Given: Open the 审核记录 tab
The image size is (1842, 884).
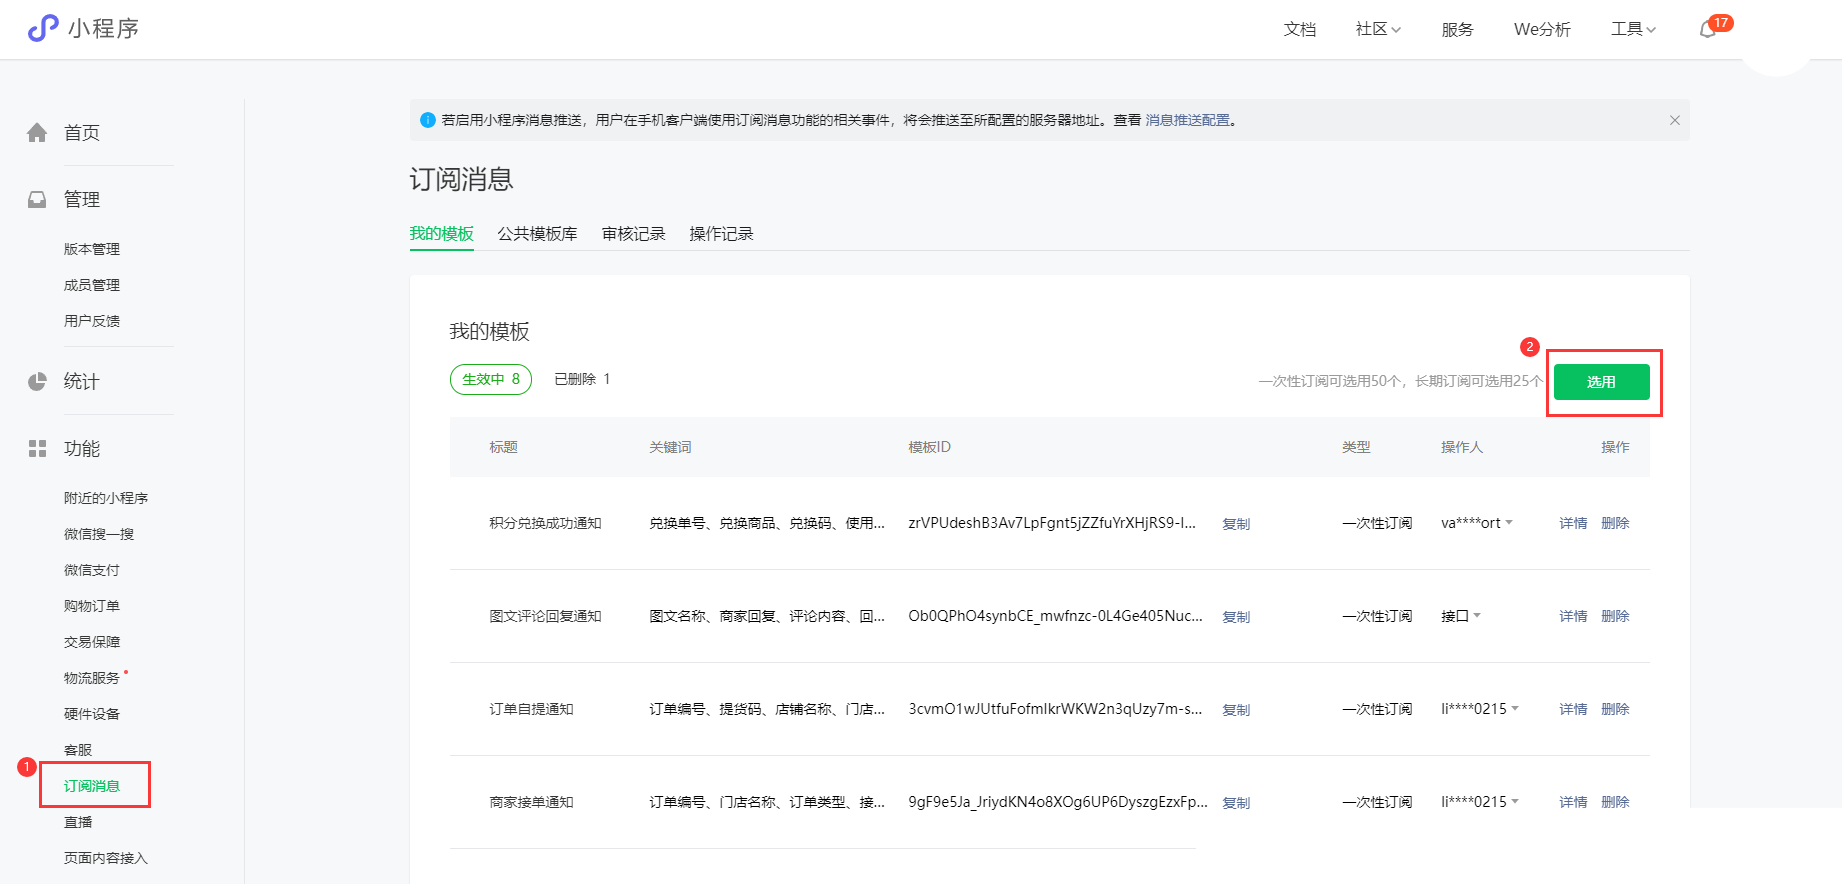Looking at the screenshot, I should pos(633,234).
